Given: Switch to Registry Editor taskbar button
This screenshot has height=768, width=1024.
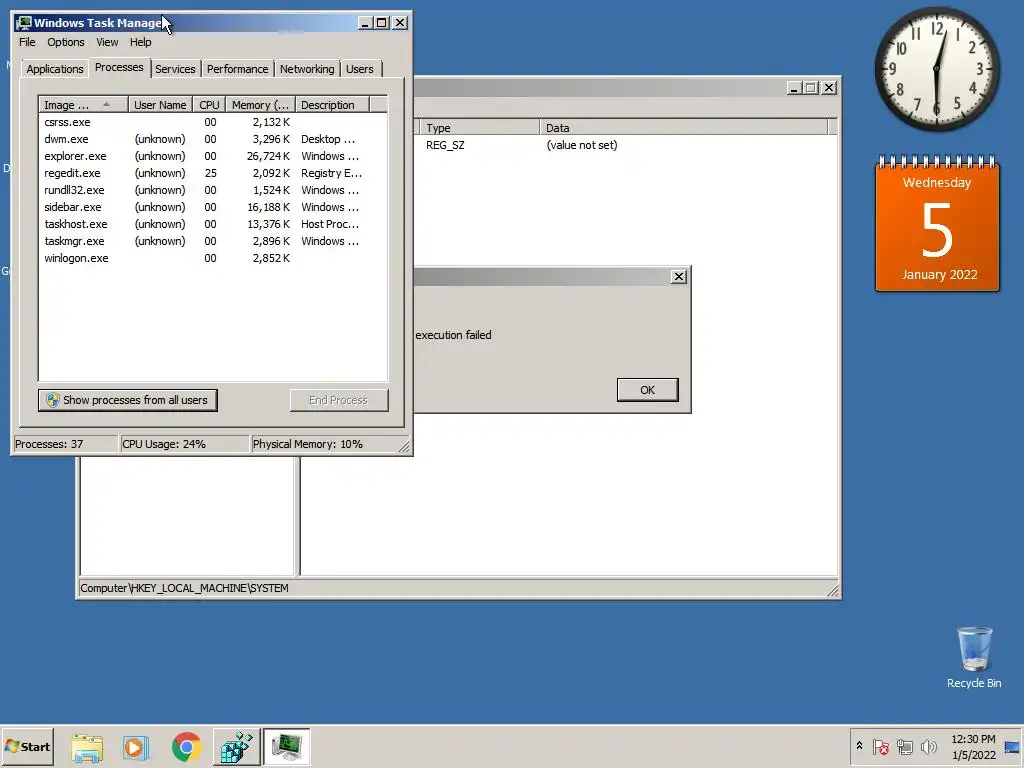Looking at the screenshot, I should (x=236, y=747).
